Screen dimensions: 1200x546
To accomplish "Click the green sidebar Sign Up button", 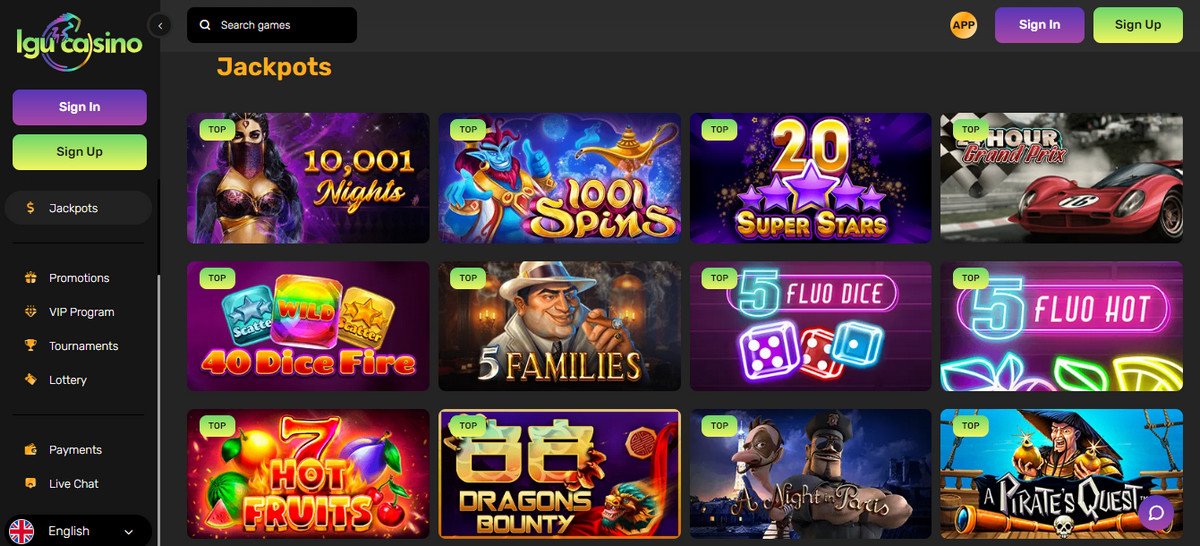I will point(79,152).
